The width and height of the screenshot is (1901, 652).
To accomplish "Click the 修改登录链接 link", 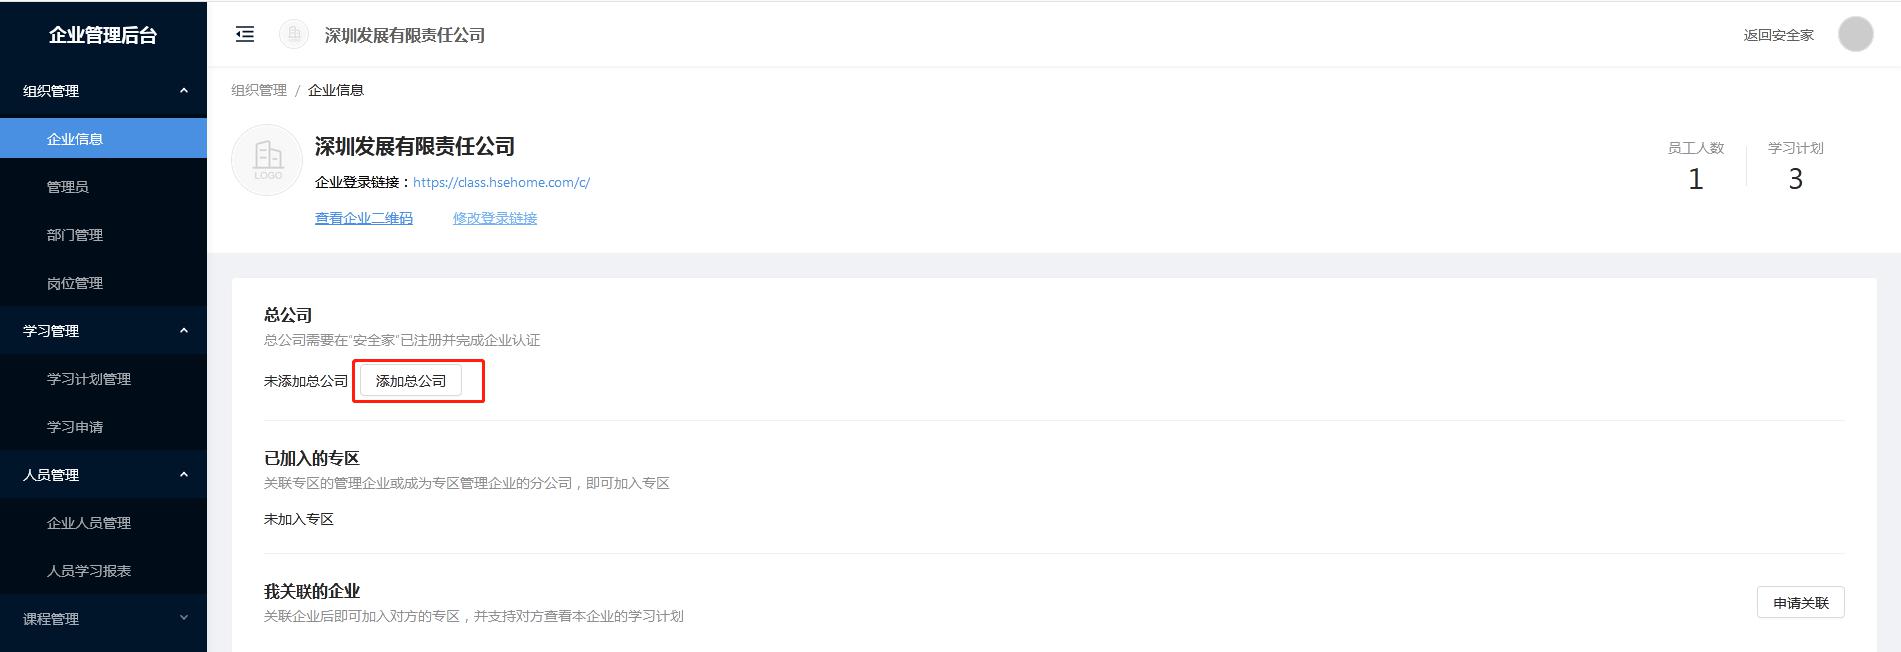I will tap(495, 218).
